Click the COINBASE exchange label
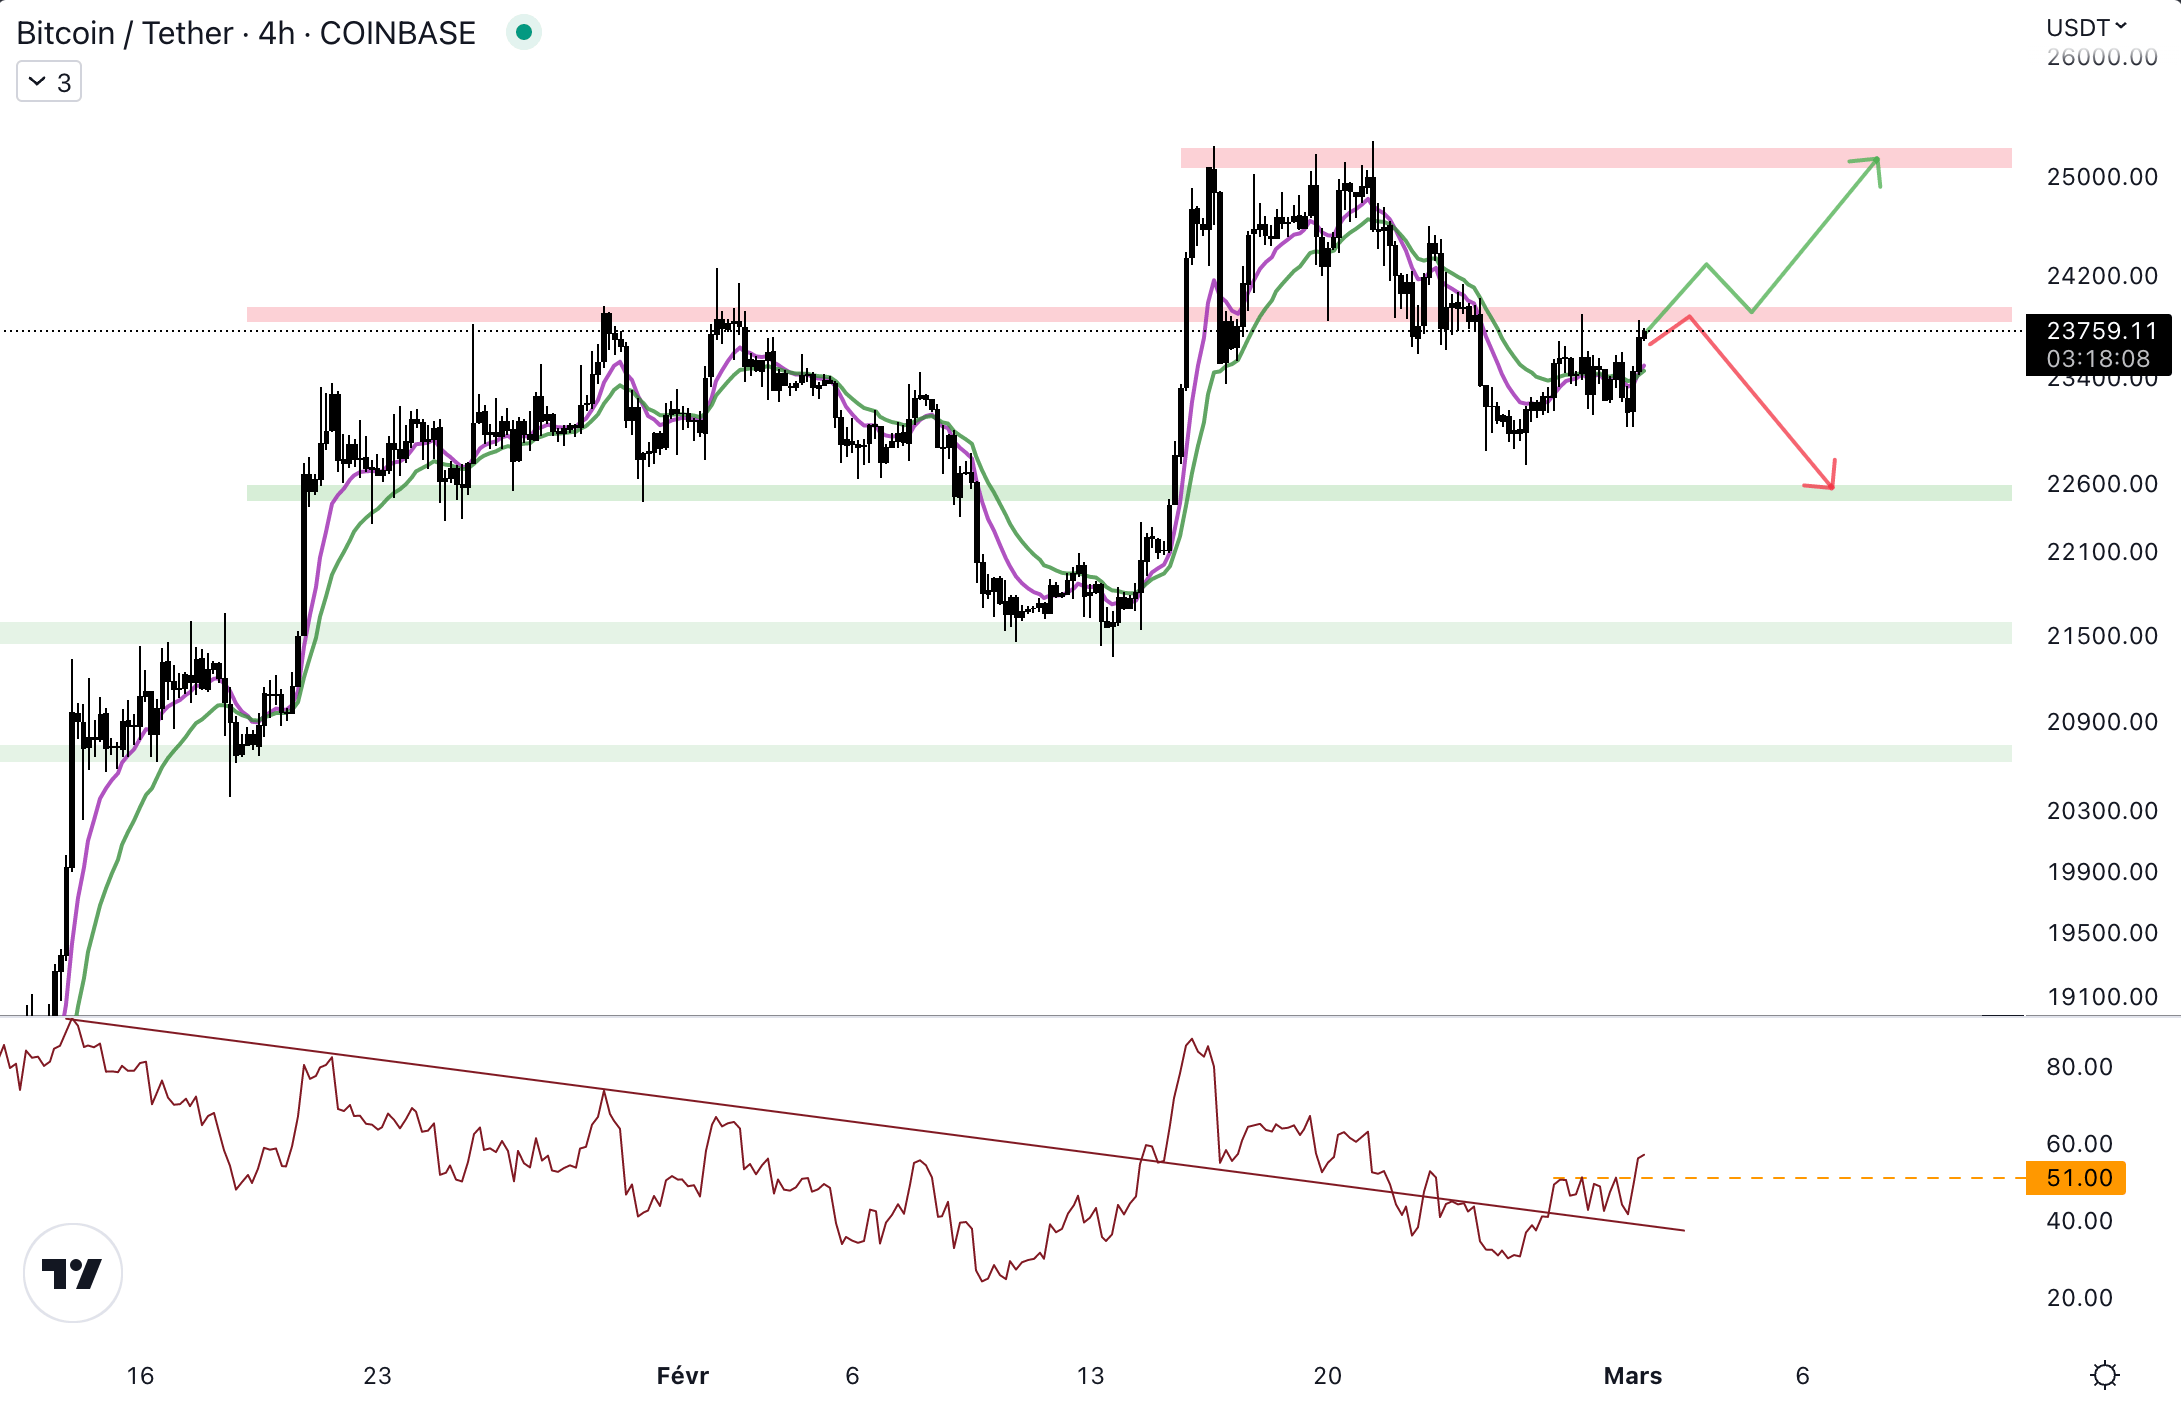Screen dimensions: 2181x1401 click(397, 33)
